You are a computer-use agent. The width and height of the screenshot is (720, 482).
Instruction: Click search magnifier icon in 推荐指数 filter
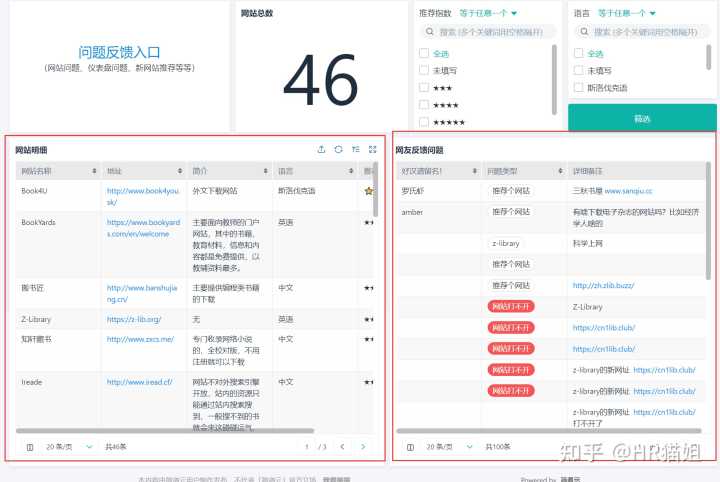point(429,31)
